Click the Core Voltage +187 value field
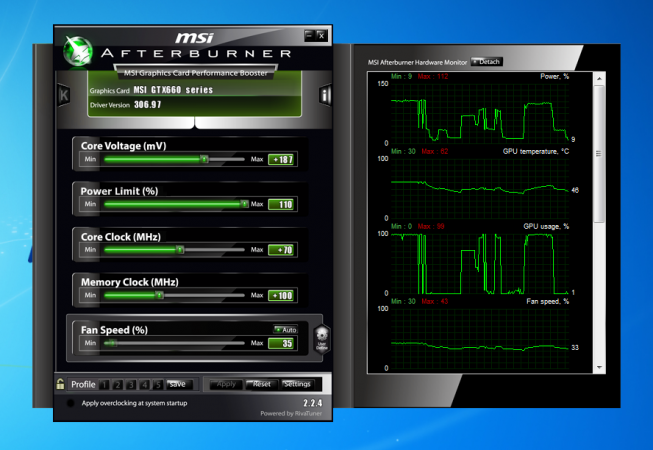Viewport: 653px width, 450px height. click(x=281, y=159)
